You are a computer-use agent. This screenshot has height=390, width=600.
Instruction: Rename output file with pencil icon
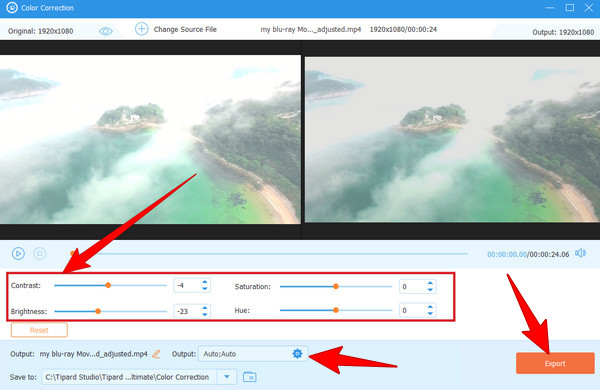pyautogui.click(x=156, y=354)
